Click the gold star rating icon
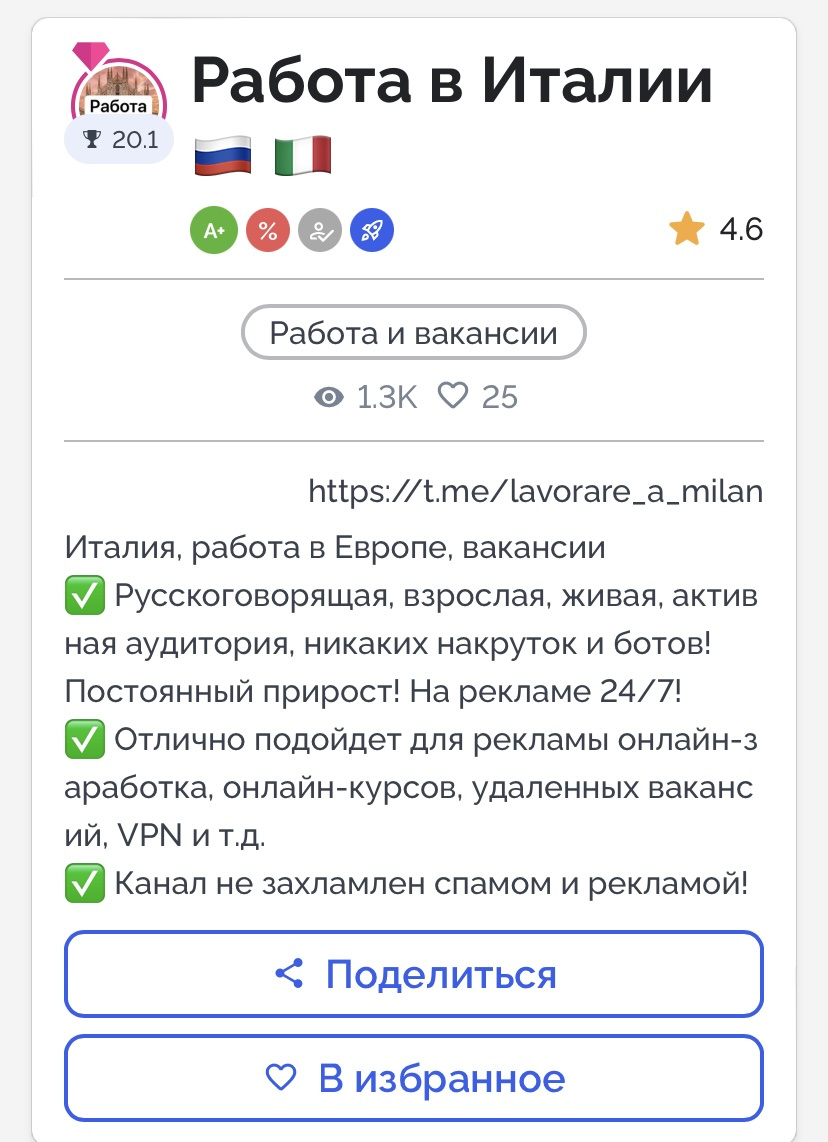828x1142 pixels. point(687,230)
